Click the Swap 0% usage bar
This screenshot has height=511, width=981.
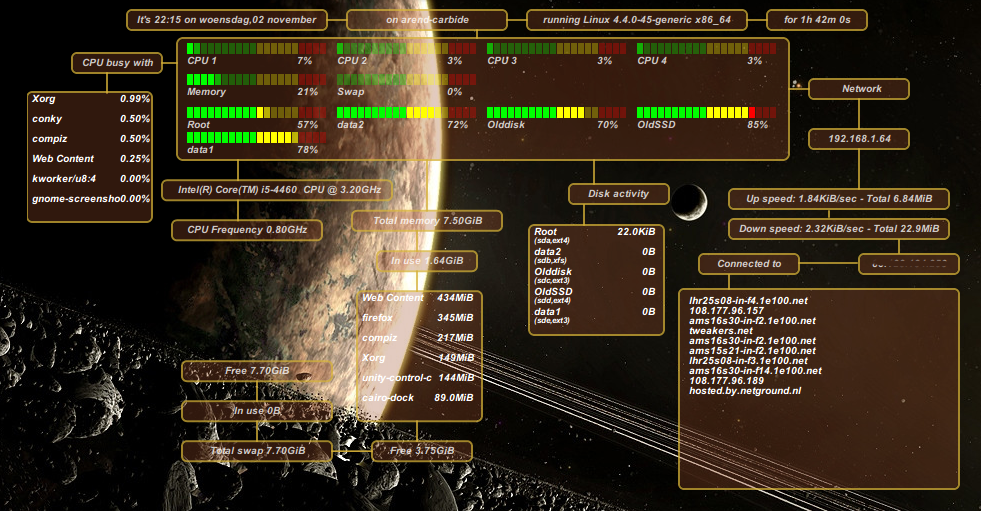click(407, 79)
